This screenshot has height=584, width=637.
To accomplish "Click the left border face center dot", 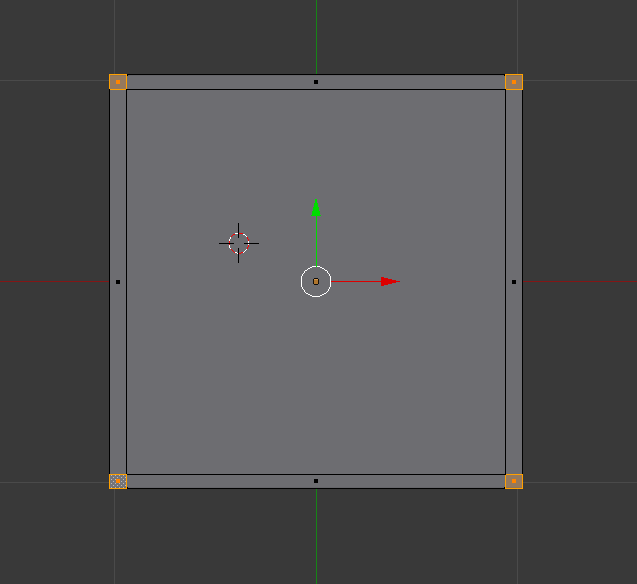I will (118, 282).
